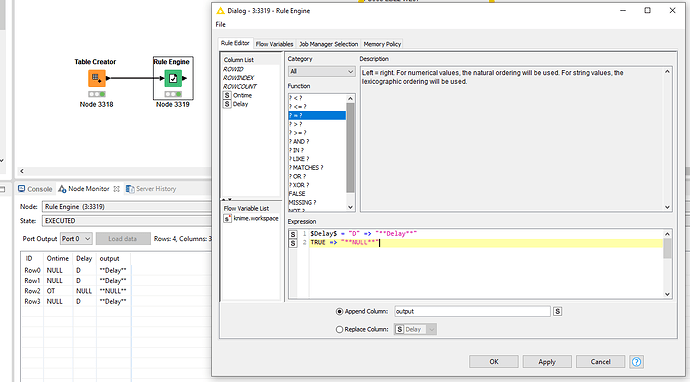The height and width of the screenshot is (382, 690).
Task: Click the Node Monitor tab icon
Action: pyautogui.click(x=62, y=189)
